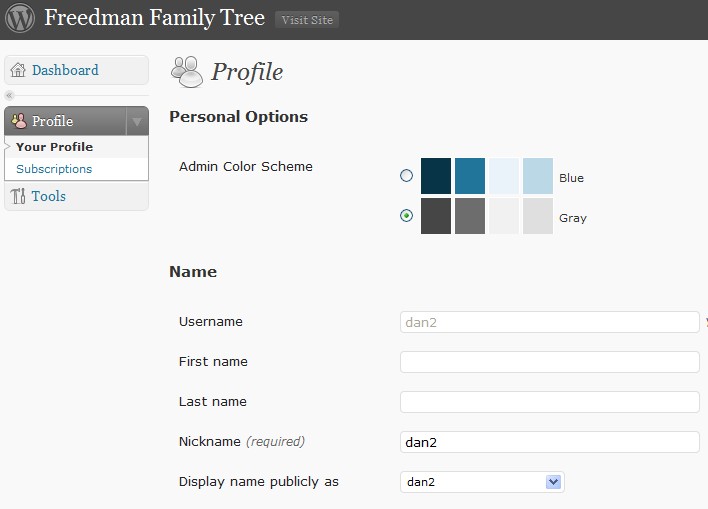The image size is (708, 509).
Task: Click the Blue scheme label text
Action: pos(571,178)
